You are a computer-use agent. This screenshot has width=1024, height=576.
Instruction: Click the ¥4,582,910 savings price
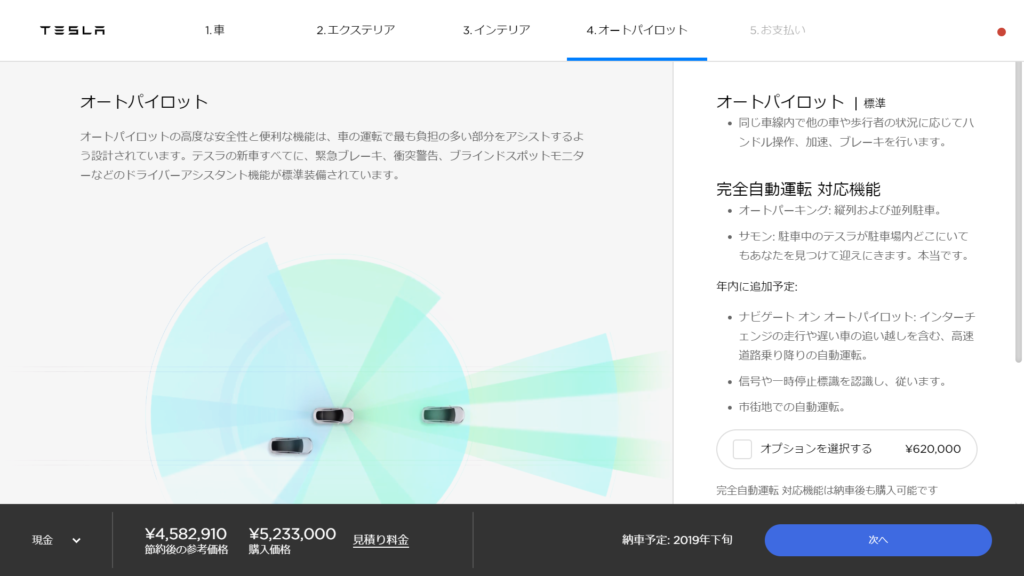click(185, 534)
